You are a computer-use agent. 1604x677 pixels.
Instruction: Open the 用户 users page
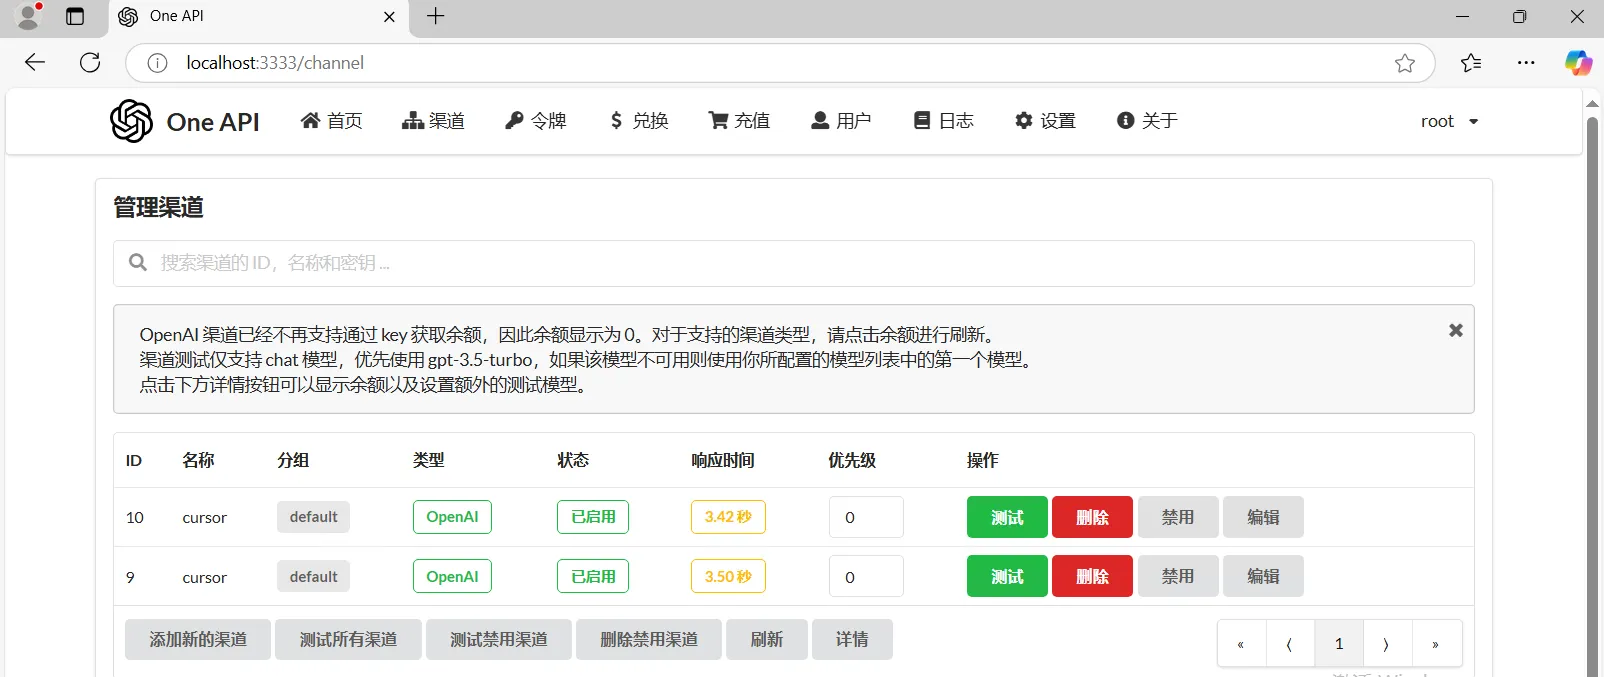click(841, 121)
